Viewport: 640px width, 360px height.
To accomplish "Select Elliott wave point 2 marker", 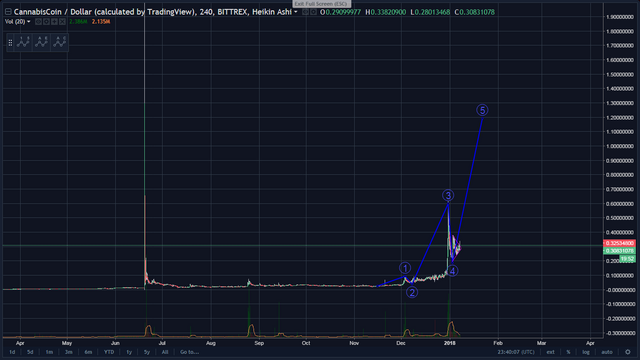I will tap(412, 292).
